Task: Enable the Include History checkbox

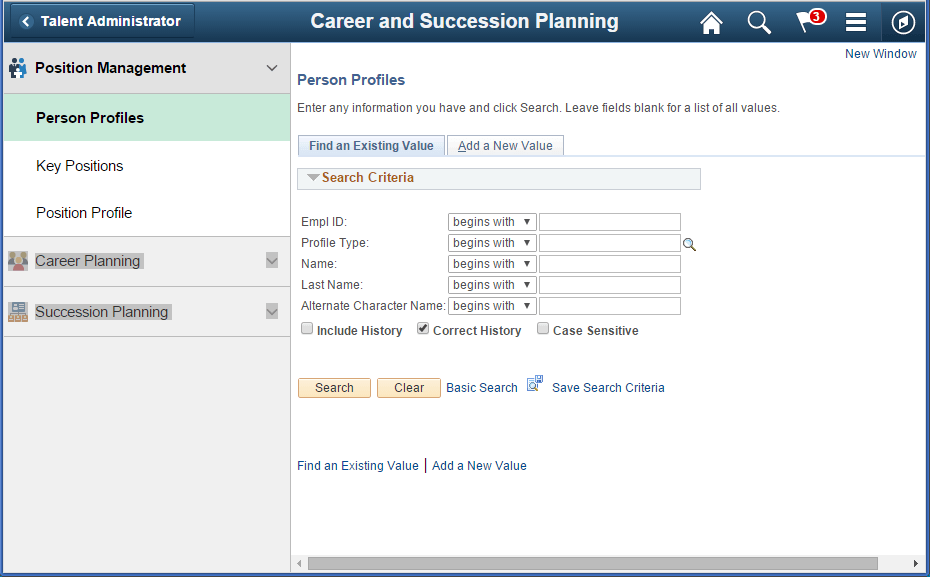Action: click(307, 328)
